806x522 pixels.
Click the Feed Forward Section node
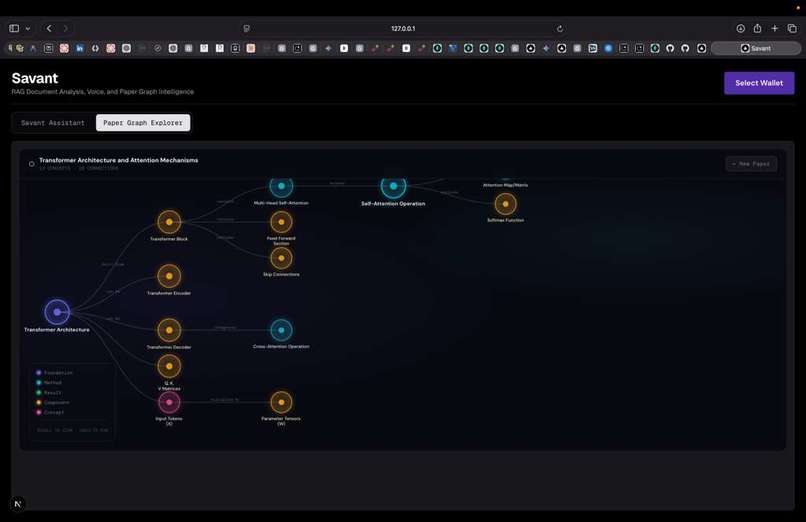pos(281,222)
